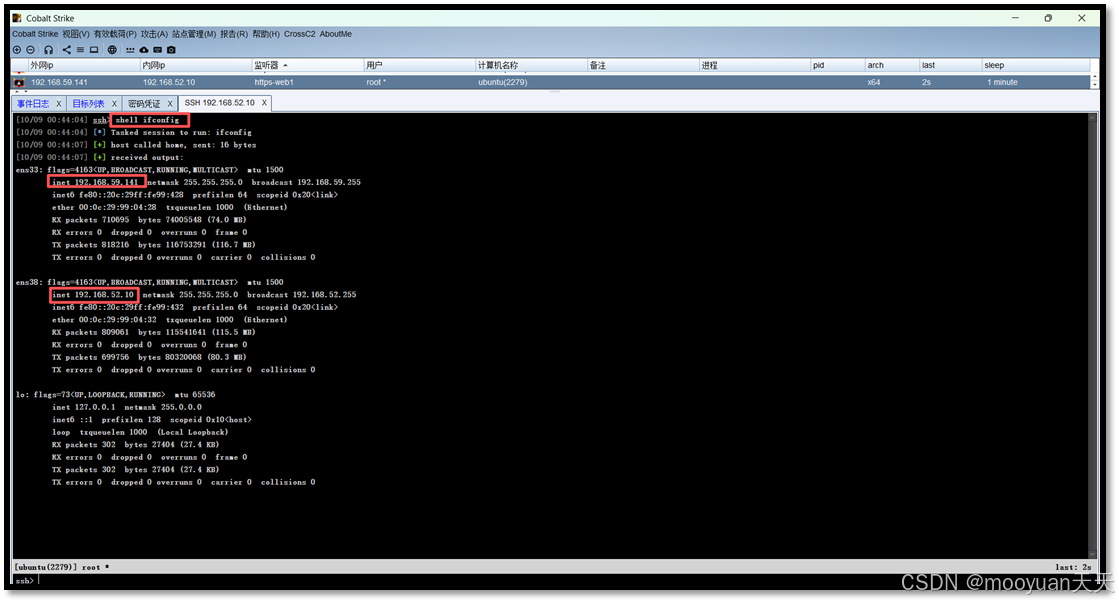Viewport: 1119px width, 603px height.
Task: Click the last: 2s status indicator
Action: coord(1073,567)
